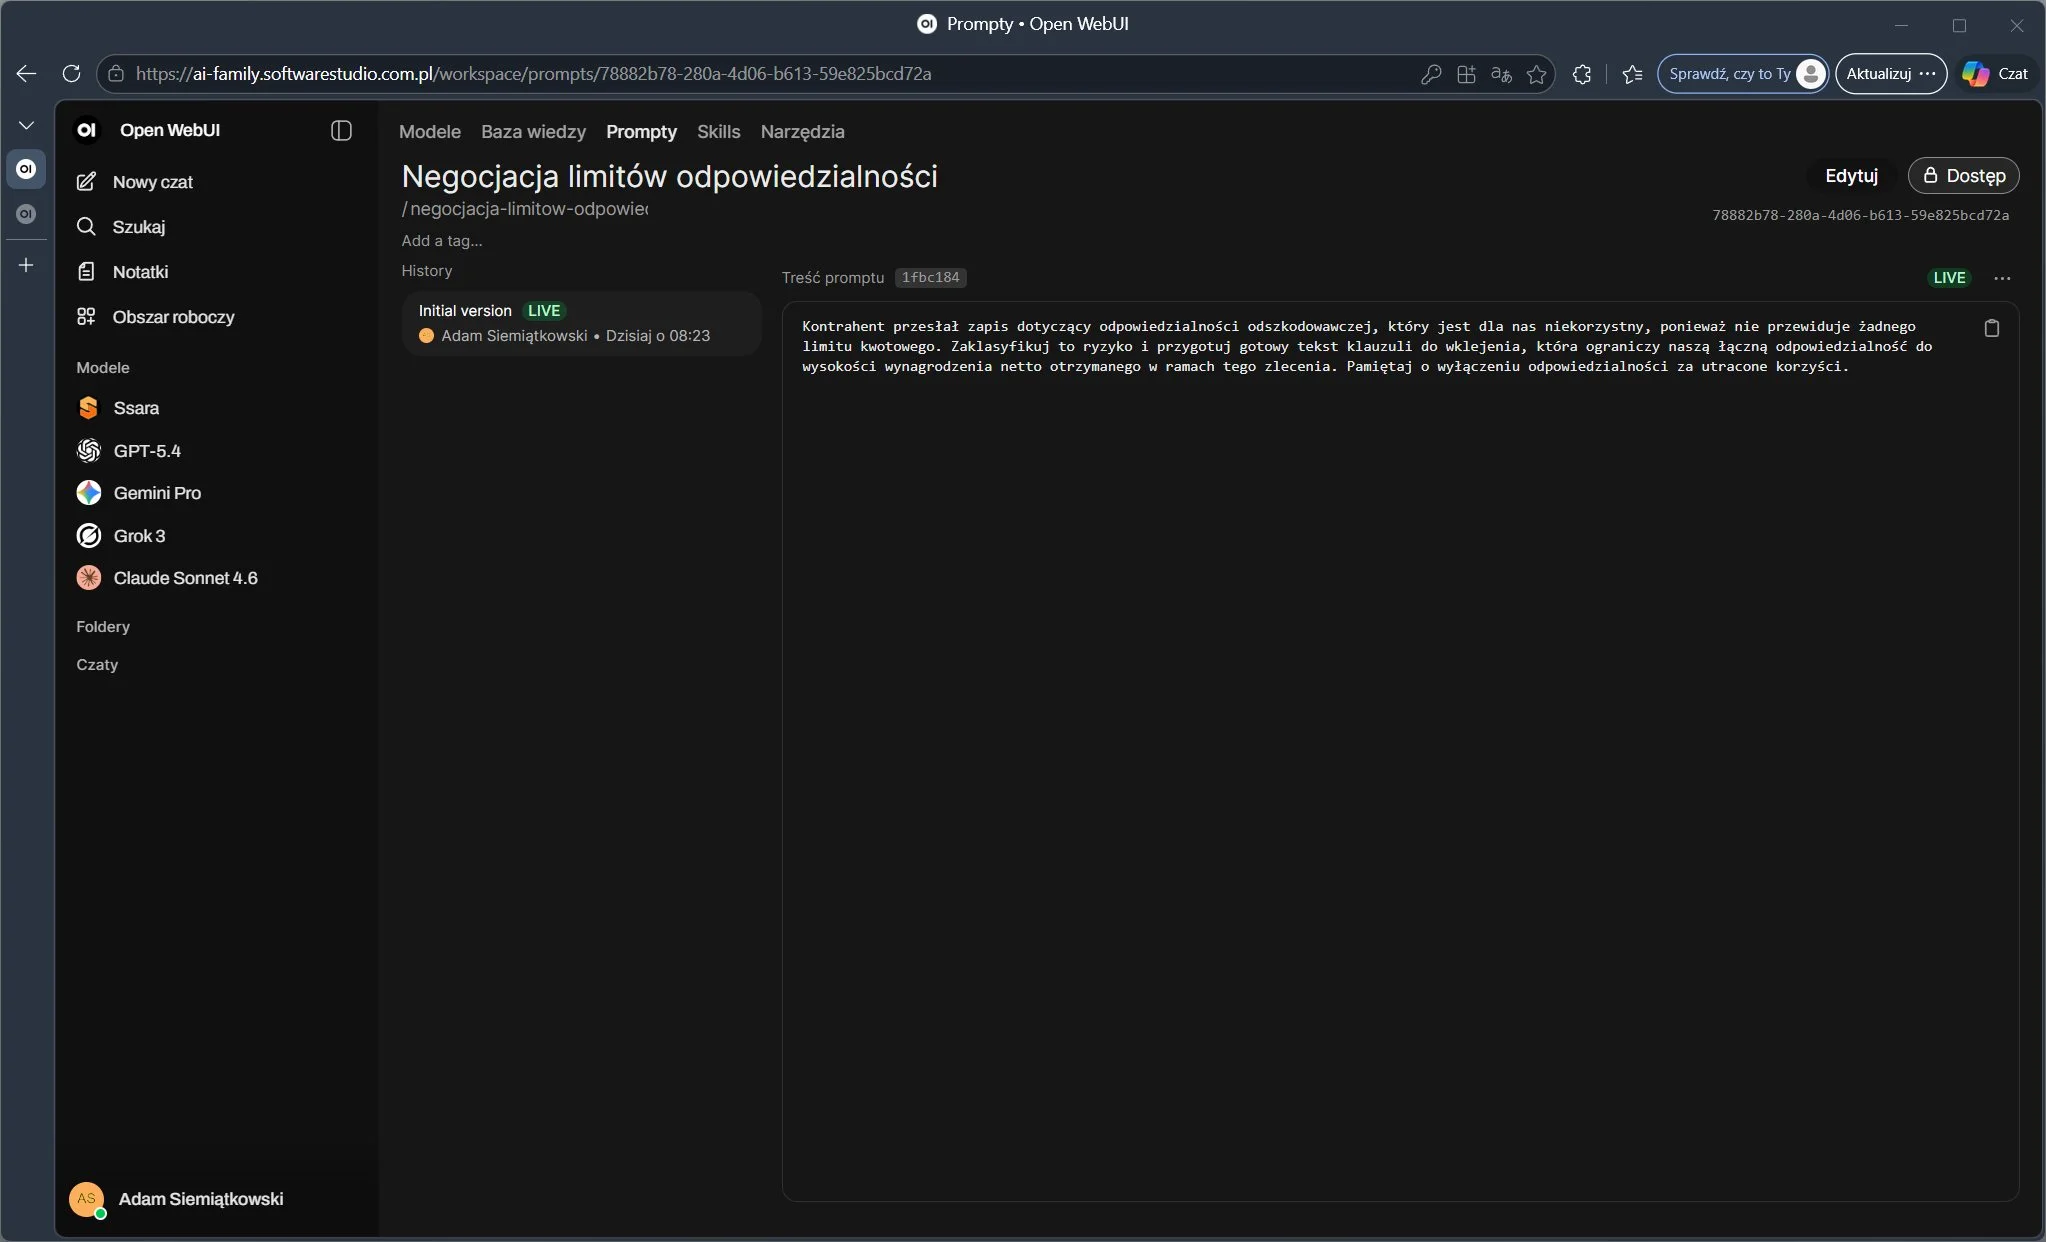
Task: Click the Edytuj button
Action: coord(1851,176)
